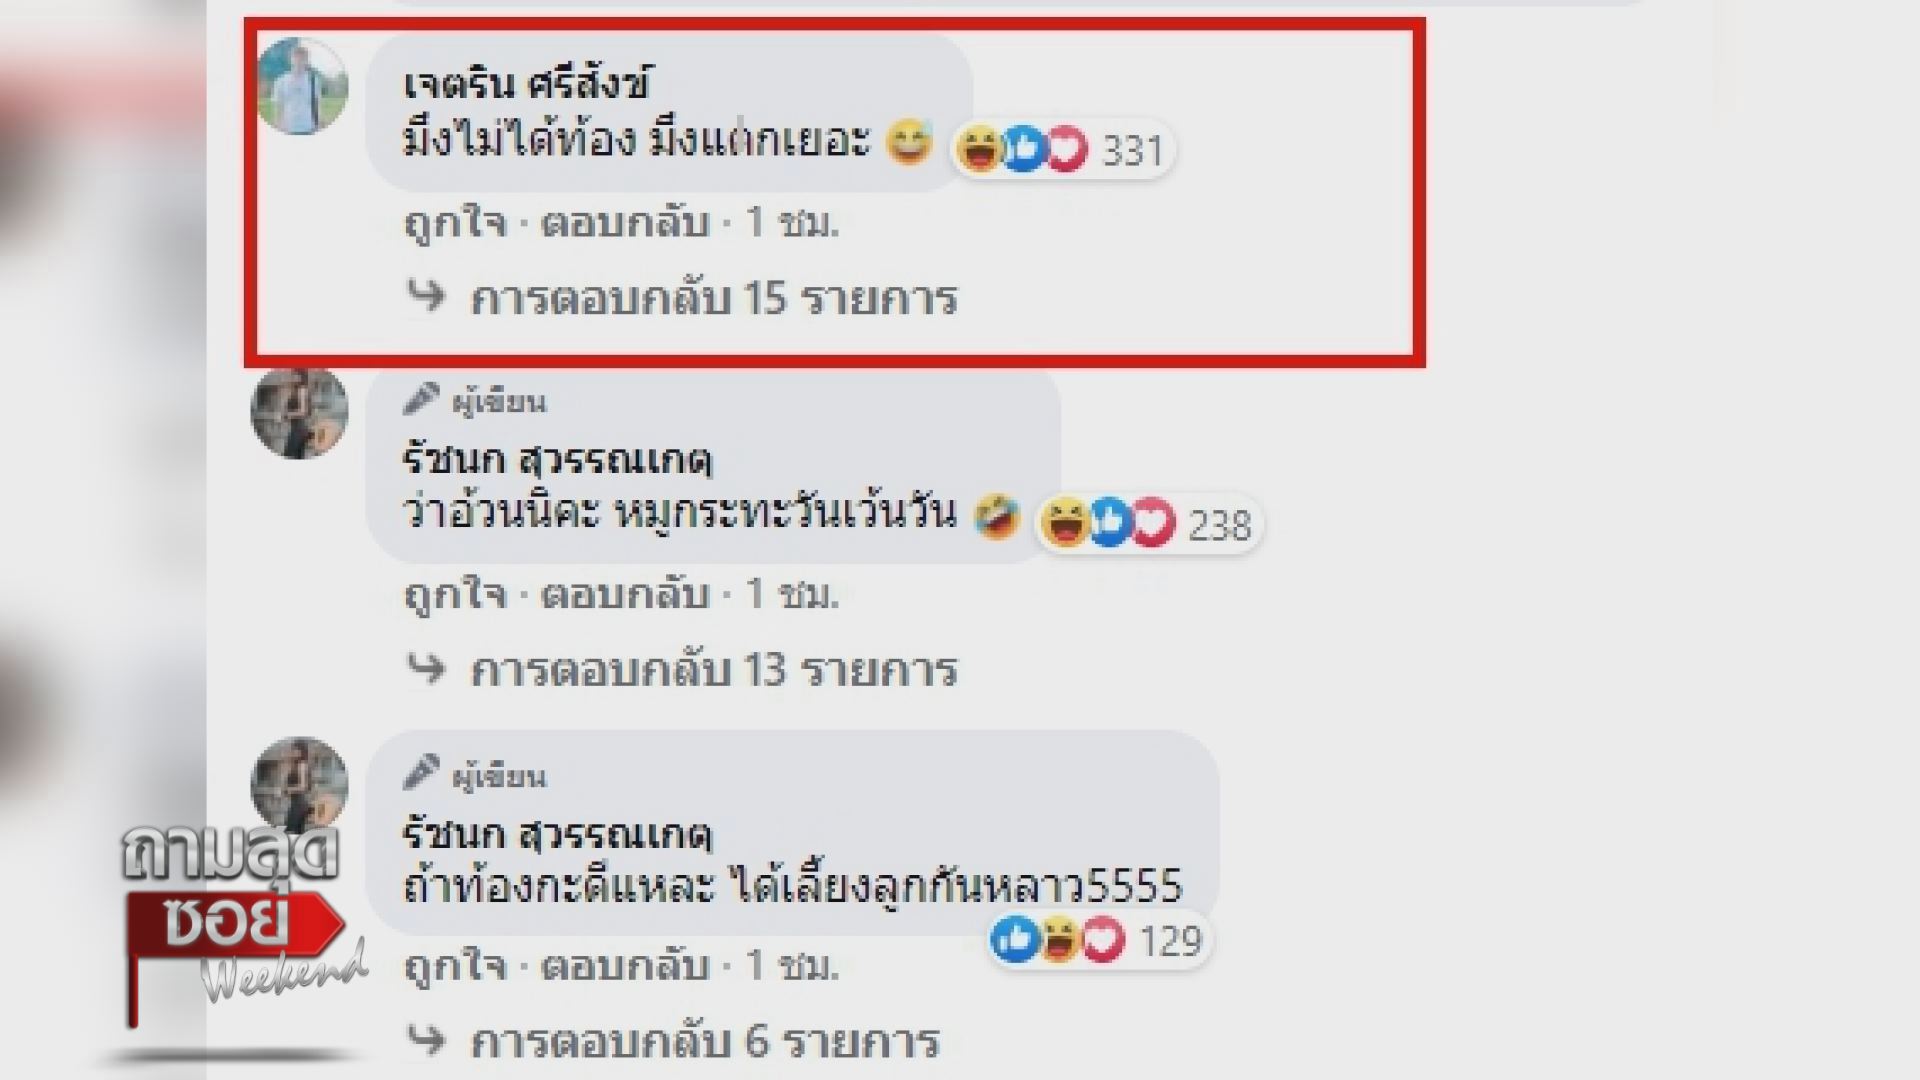Click the reaction icons beside 331
Screen dimensions: 1920x1080
tap(1022, 150)
